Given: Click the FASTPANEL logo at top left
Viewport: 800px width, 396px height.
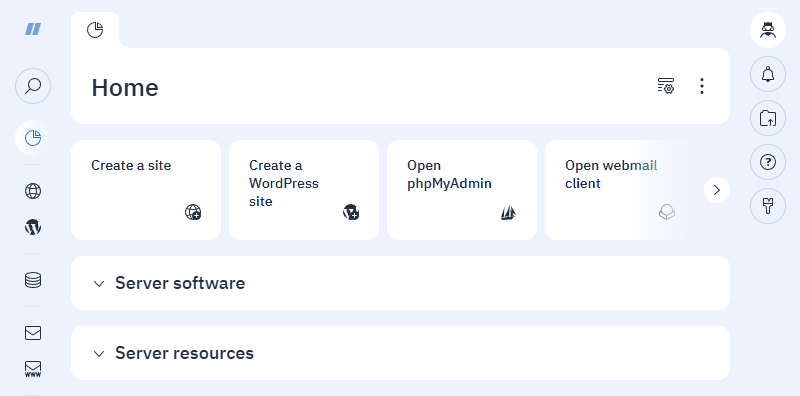Looking at the screenshot, I should [33, 29].
